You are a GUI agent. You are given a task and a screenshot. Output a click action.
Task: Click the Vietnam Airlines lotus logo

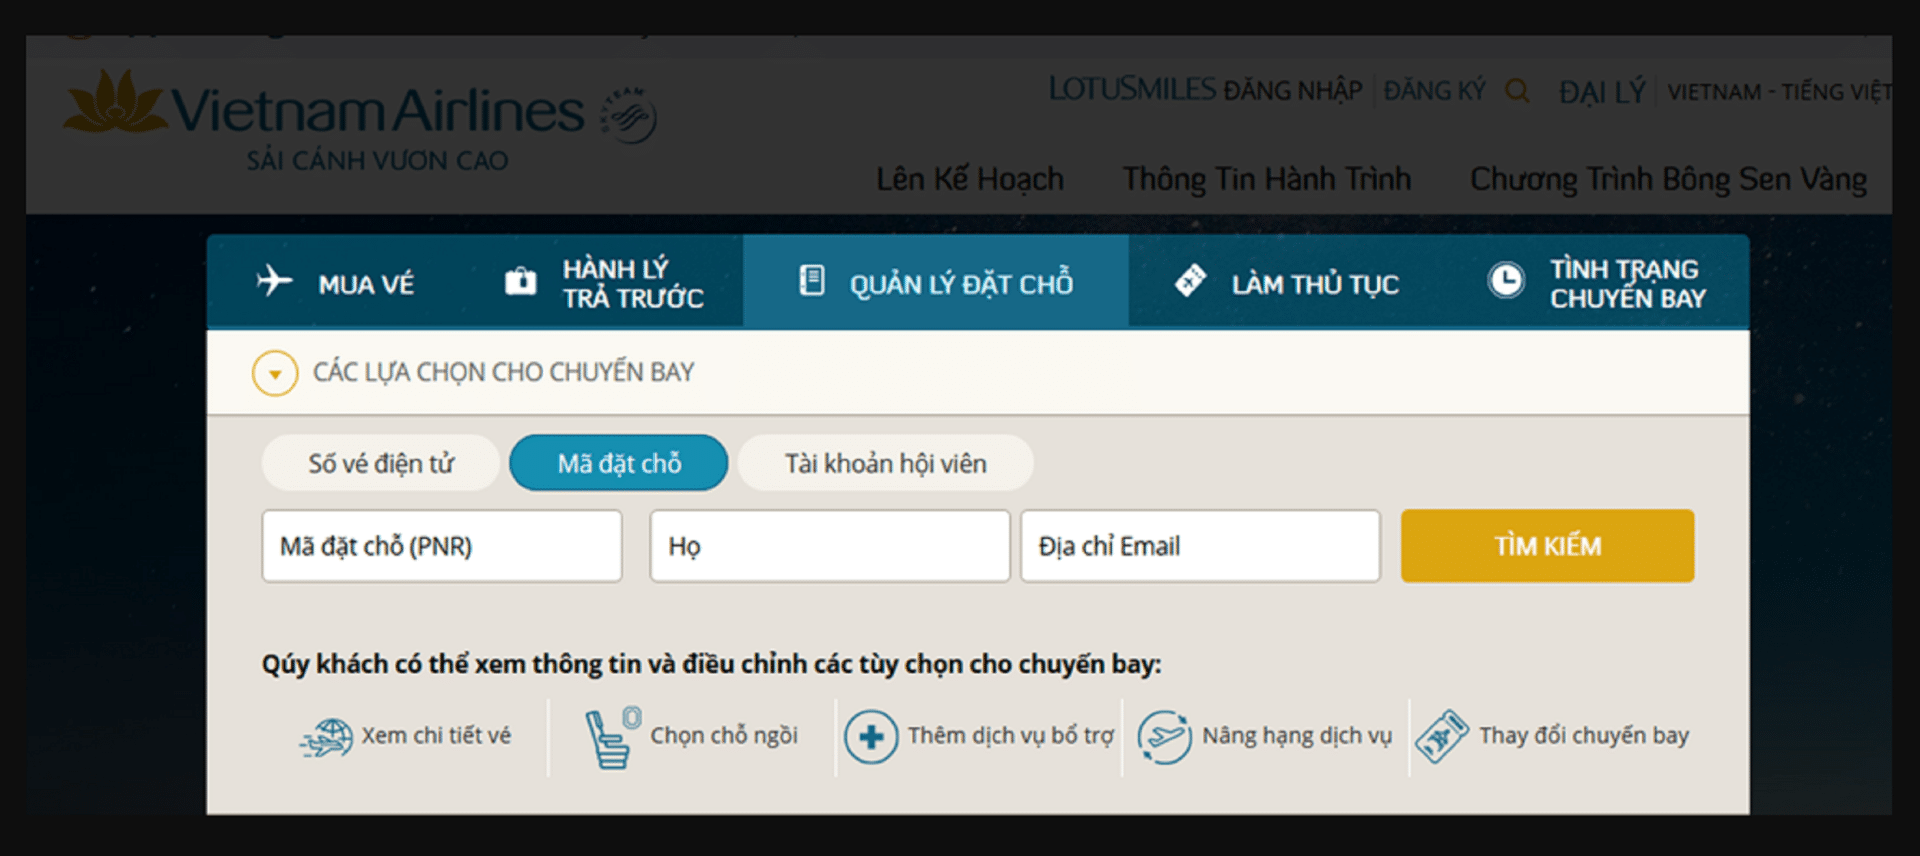click(x=114, y=102)
